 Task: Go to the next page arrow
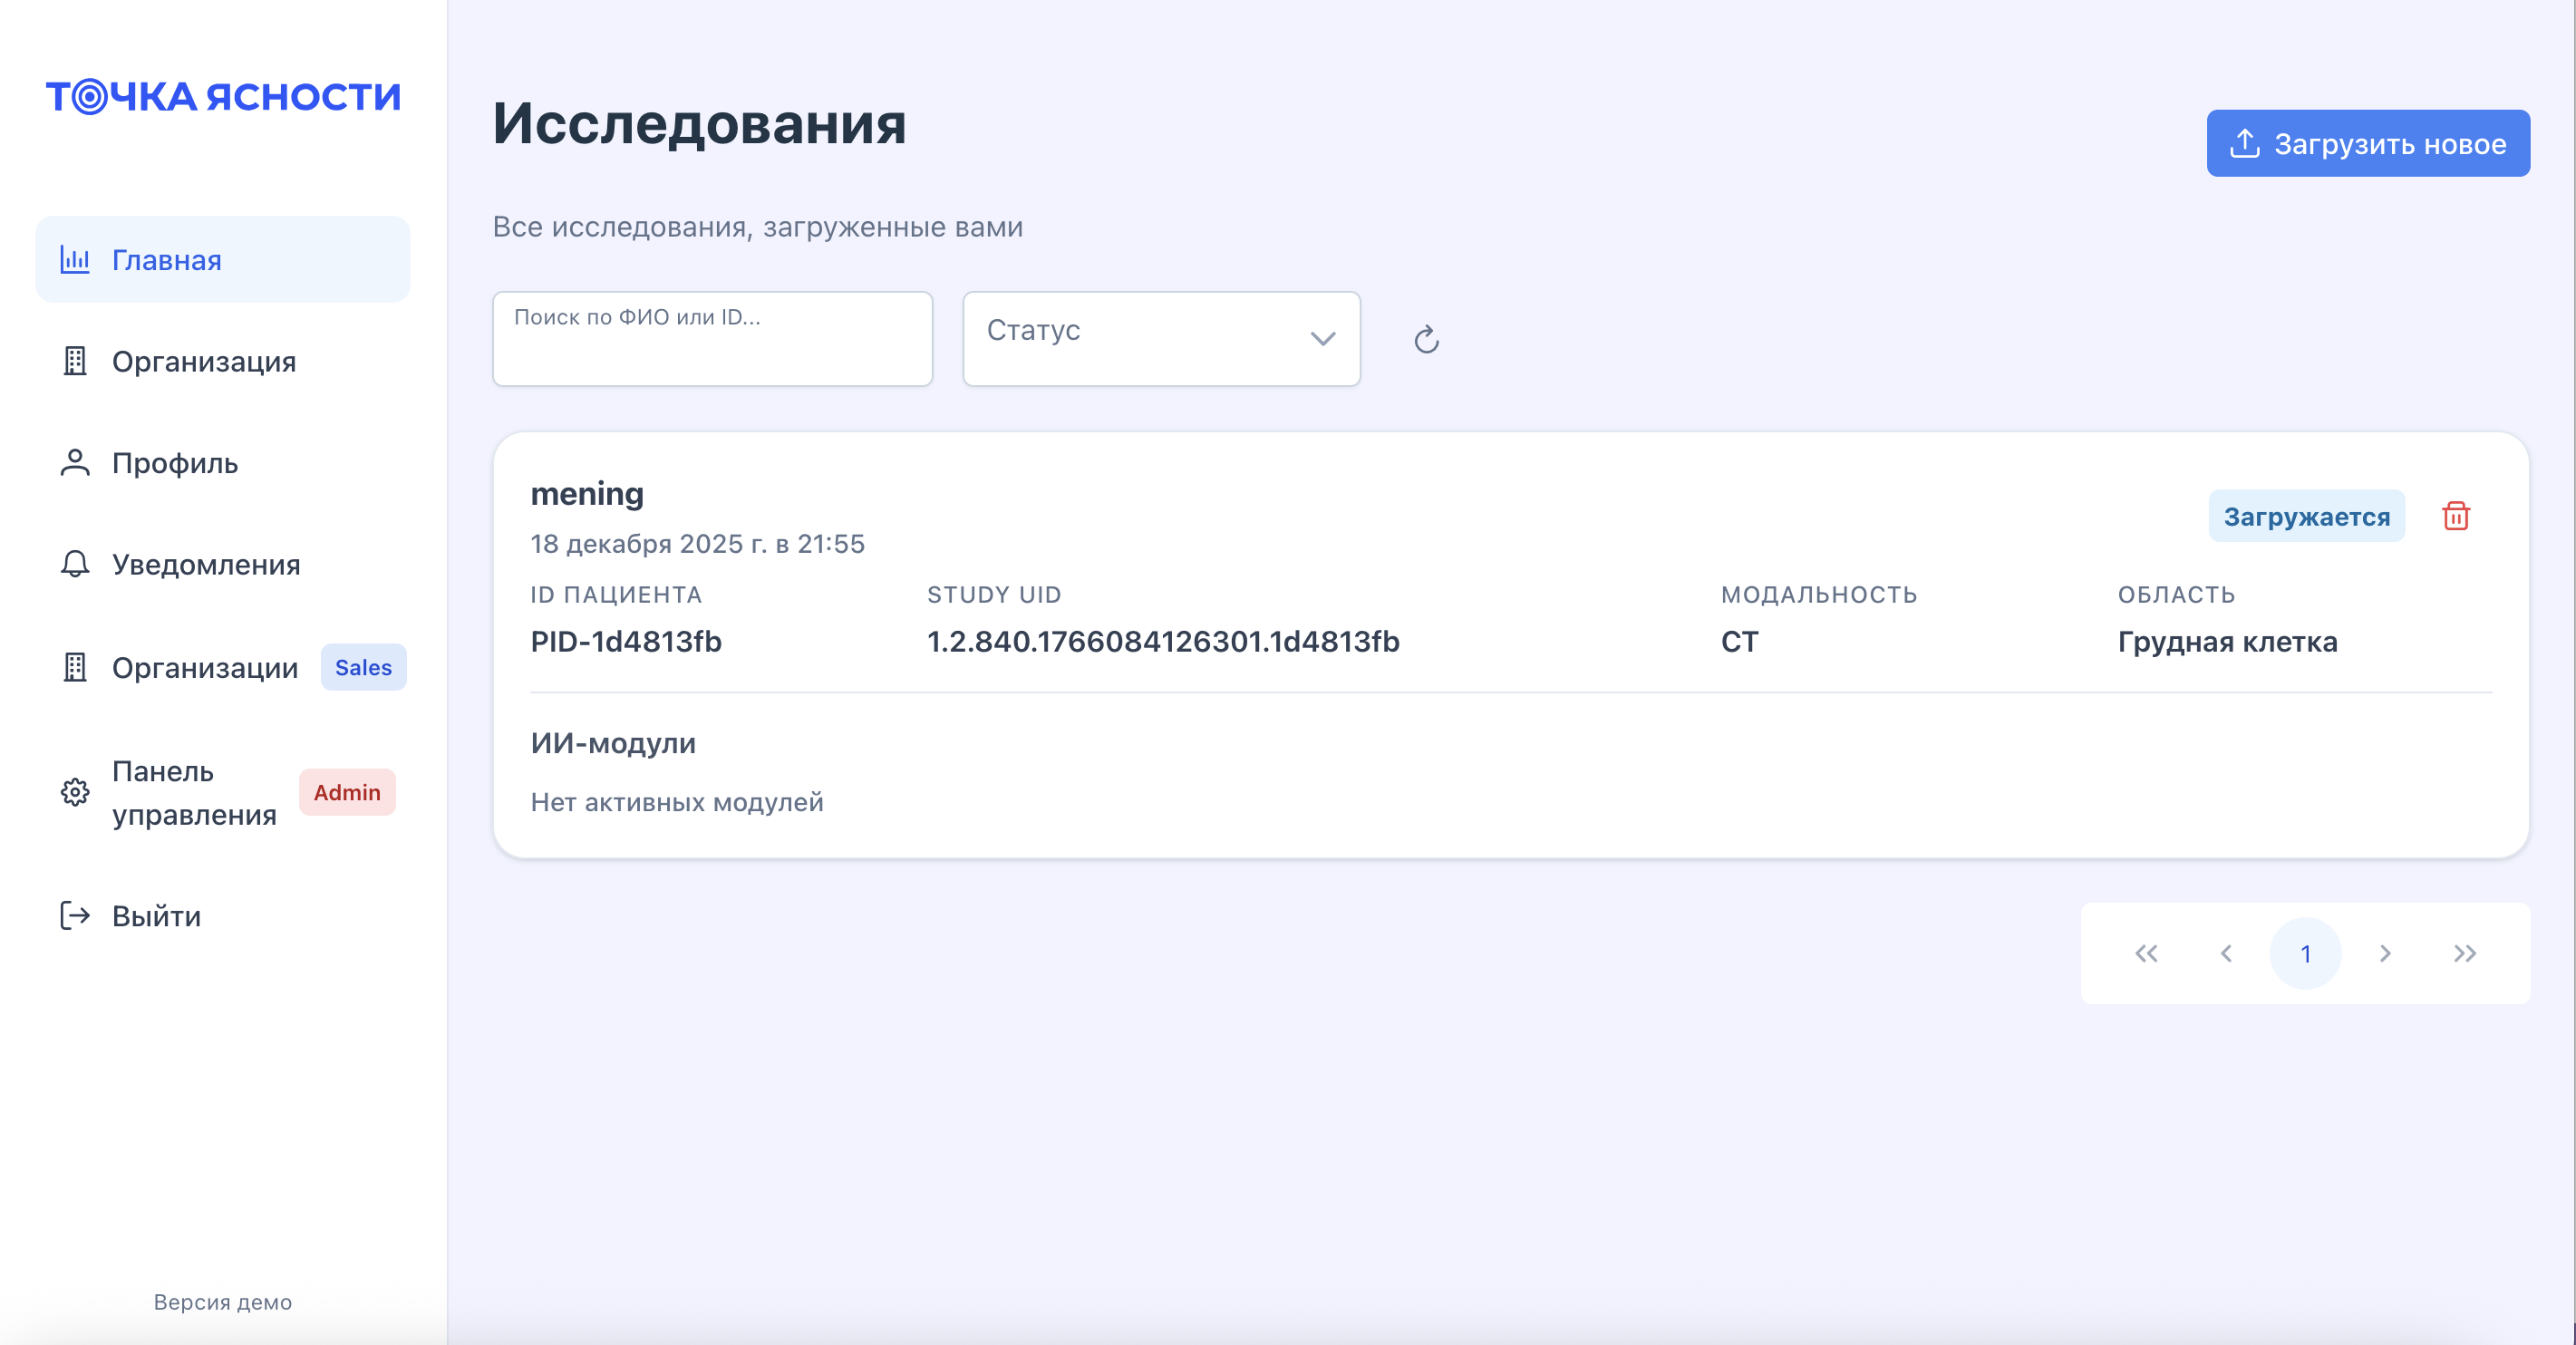[2385, 953]
